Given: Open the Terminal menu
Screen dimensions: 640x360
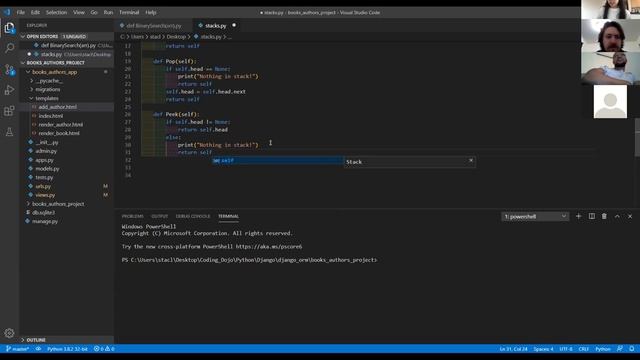Looking at the screenshot, I should tap(129, 12).
